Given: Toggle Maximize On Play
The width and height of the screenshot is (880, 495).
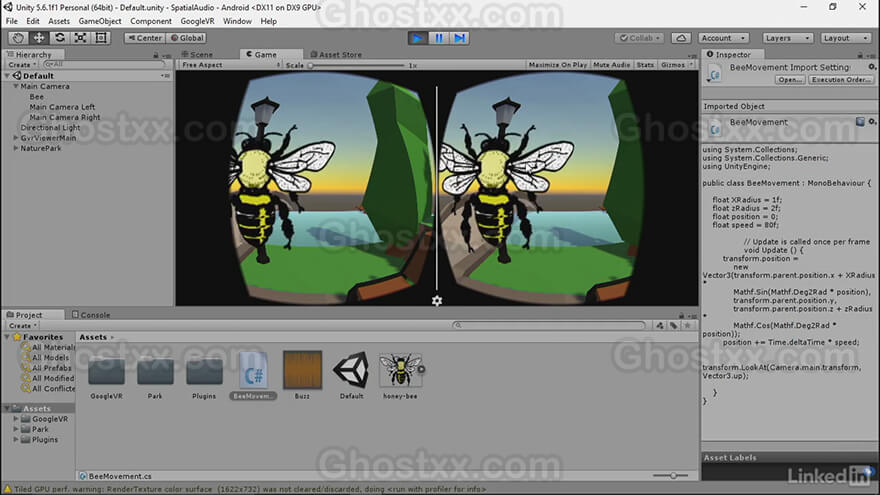Looking at the screenshot, I should click(557, 65).
